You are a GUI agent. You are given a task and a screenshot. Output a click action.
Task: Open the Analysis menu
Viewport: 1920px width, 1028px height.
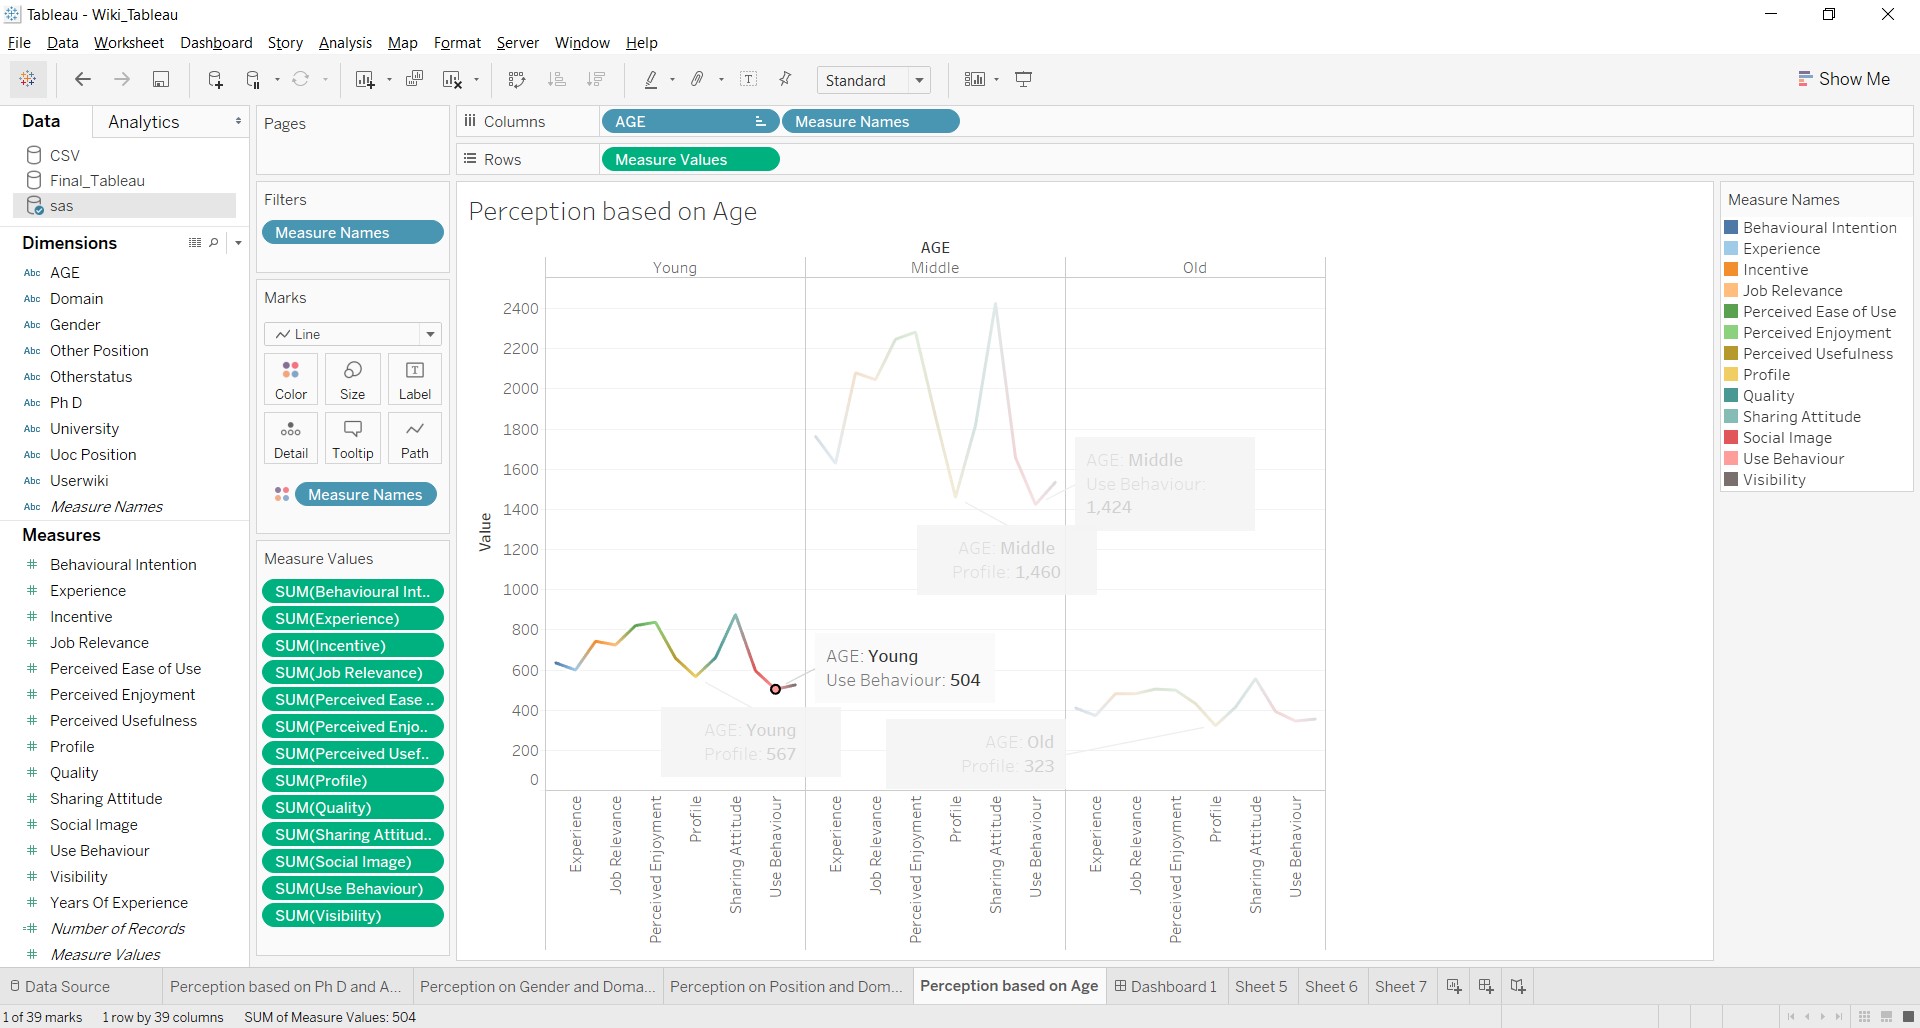(x=345, y=43)
